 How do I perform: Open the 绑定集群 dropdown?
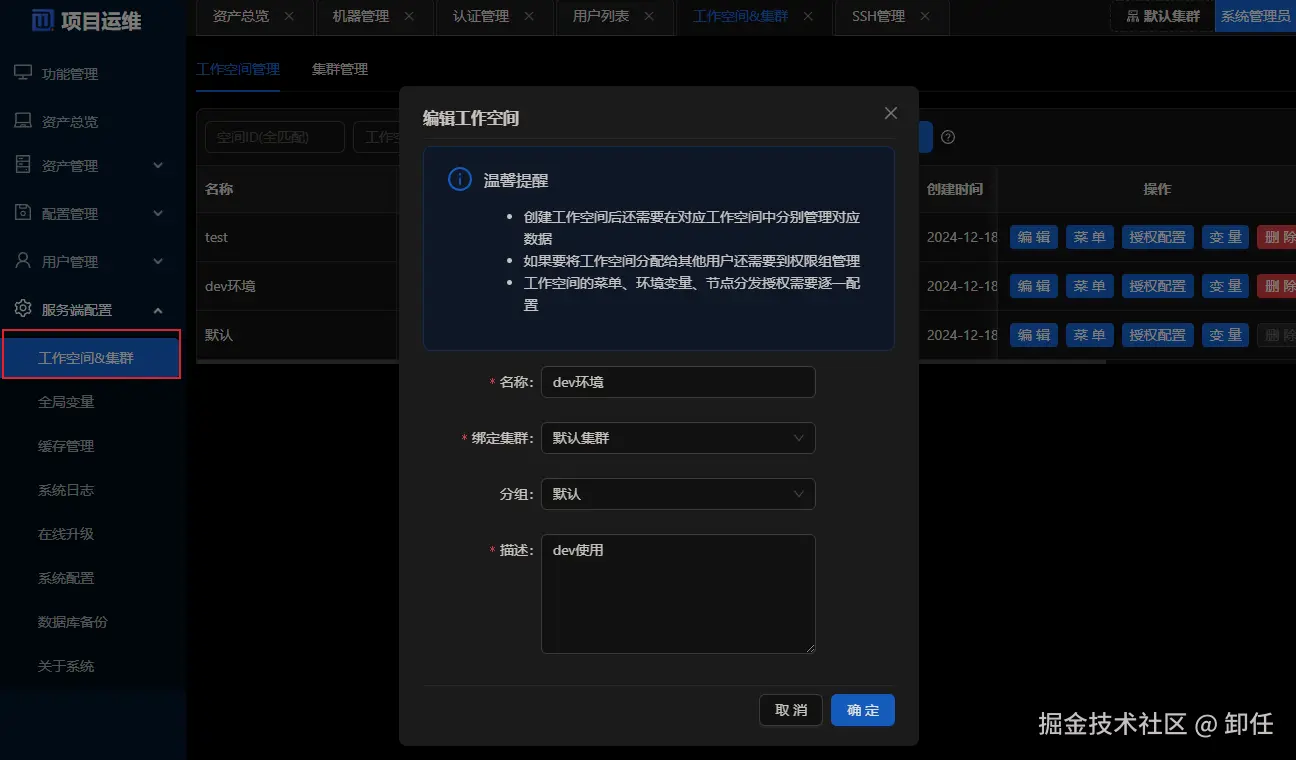click(678, 438)
